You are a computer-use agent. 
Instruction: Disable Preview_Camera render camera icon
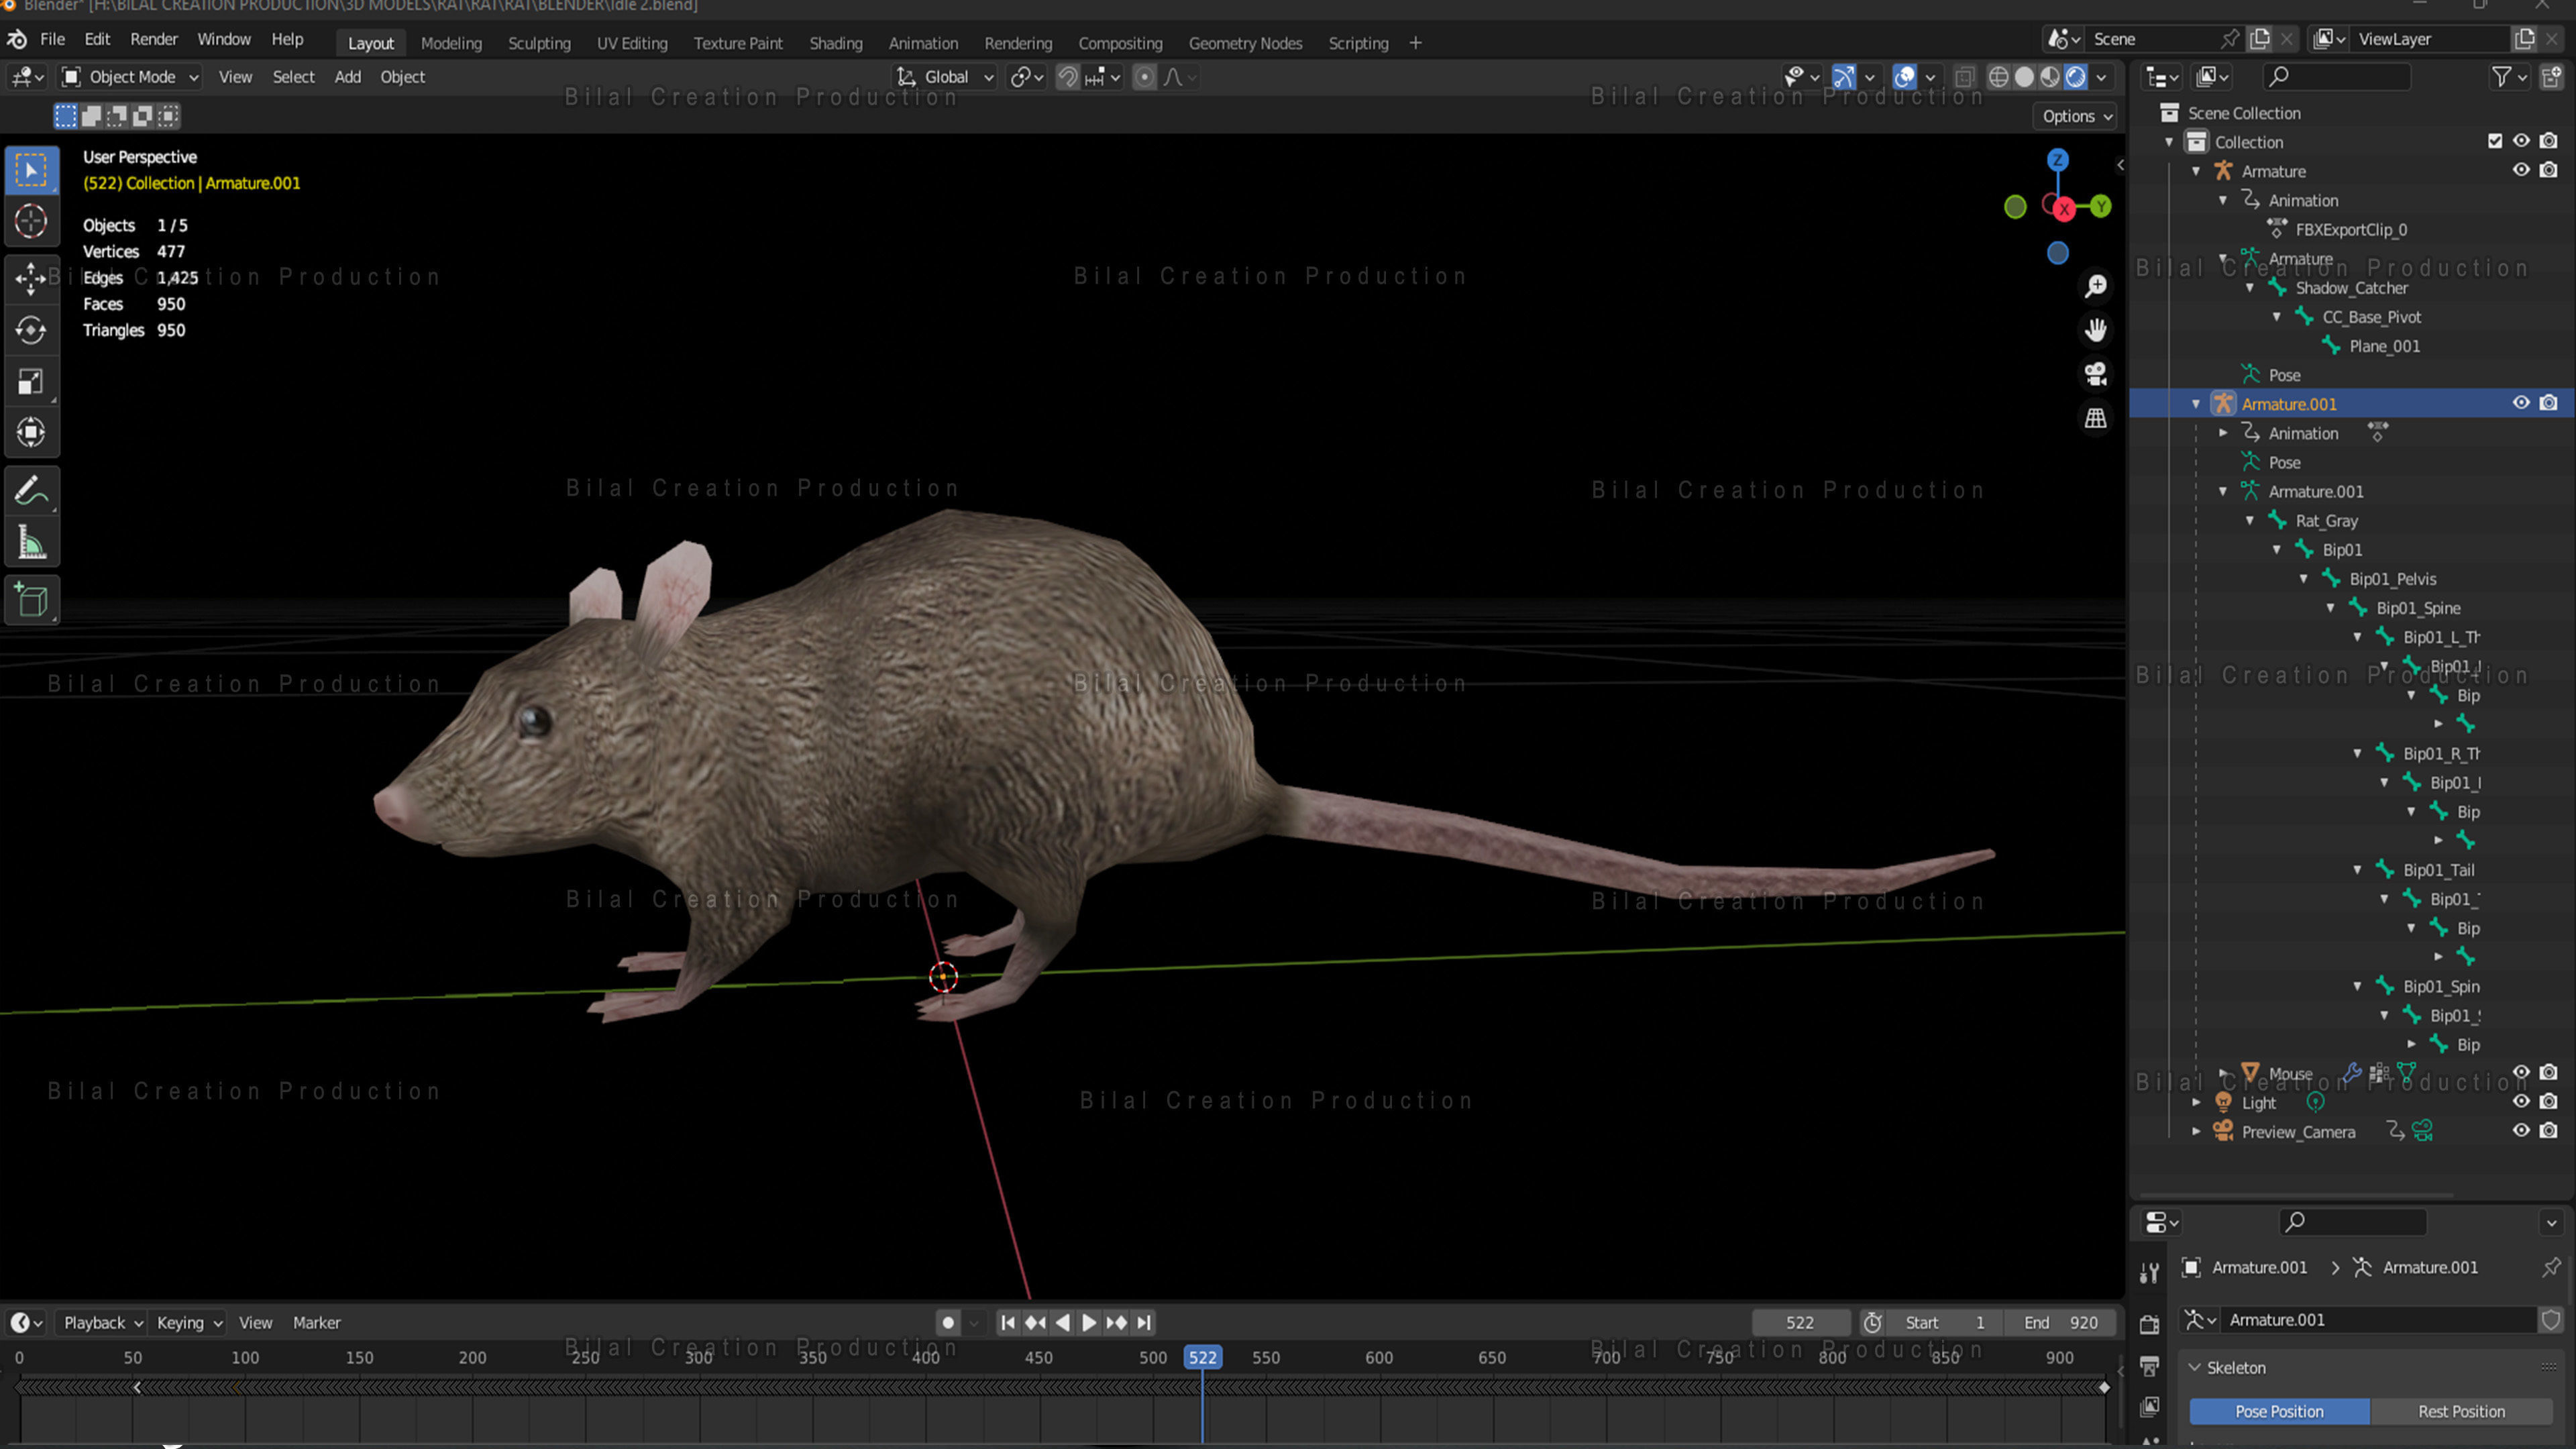(2548, 1131)
